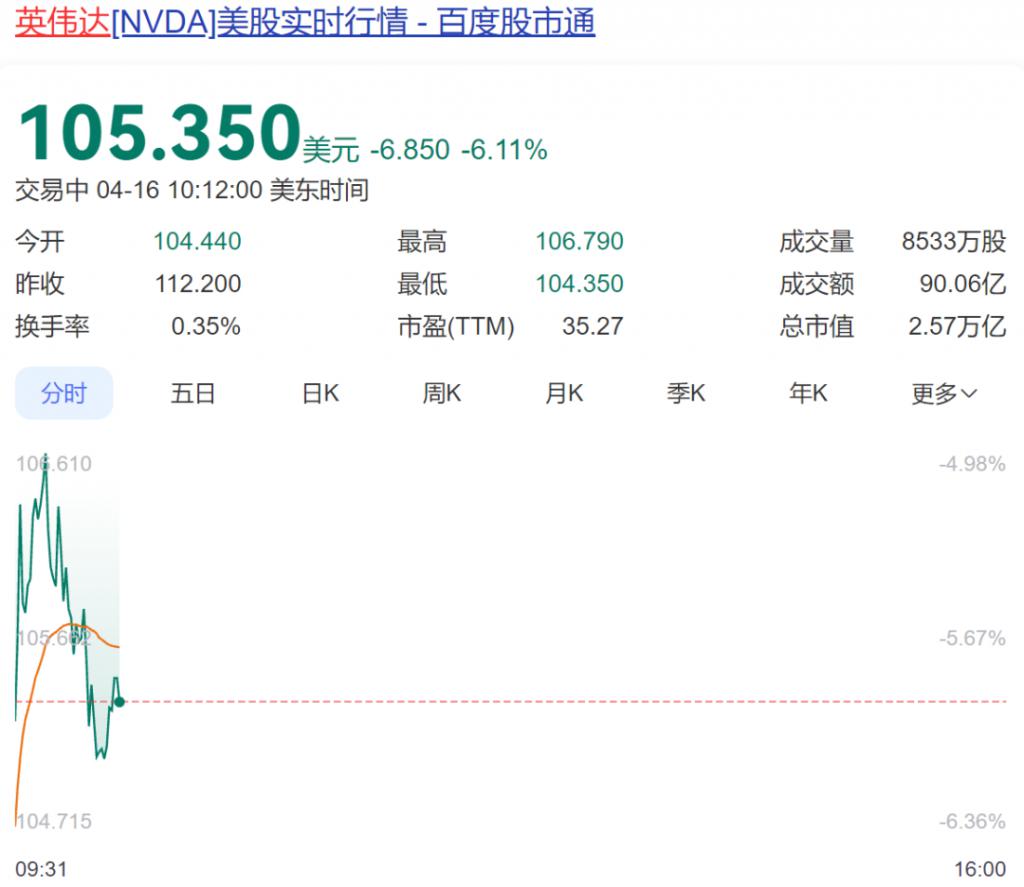Click the 市盈(TTM) value 35.27

coord(592,327)
